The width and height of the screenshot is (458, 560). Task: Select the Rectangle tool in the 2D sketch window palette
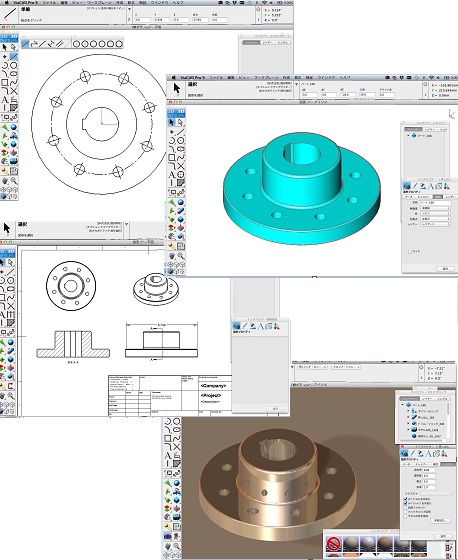[5, 83]
